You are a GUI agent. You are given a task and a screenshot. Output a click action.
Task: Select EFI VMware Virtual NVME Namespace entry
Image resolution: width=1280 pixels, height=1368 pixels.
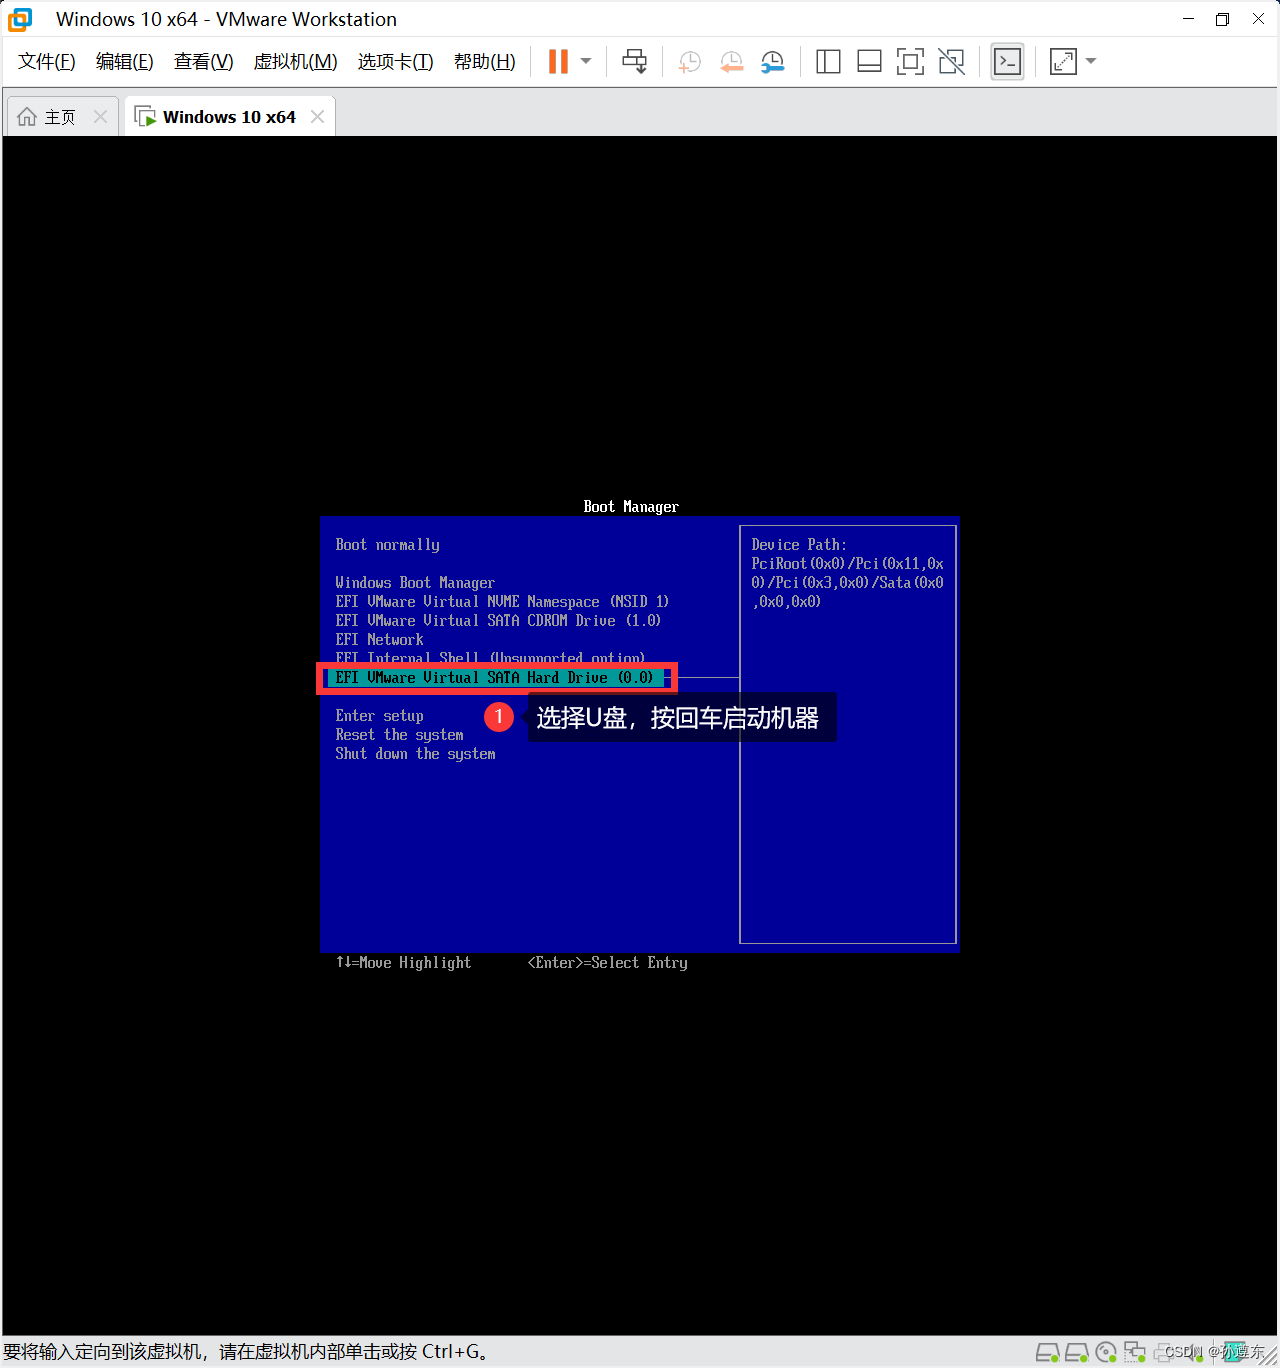click(x=502, y=602)
